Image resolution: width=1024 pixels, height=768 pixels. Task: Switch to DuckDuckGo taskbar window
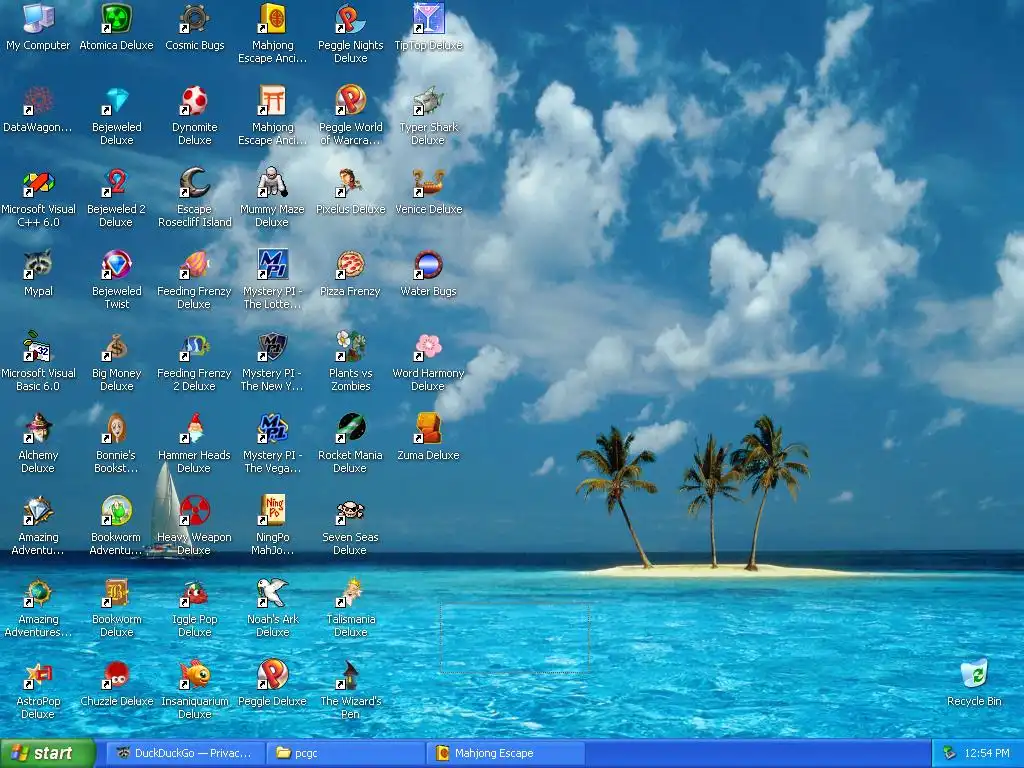point(186,753)
